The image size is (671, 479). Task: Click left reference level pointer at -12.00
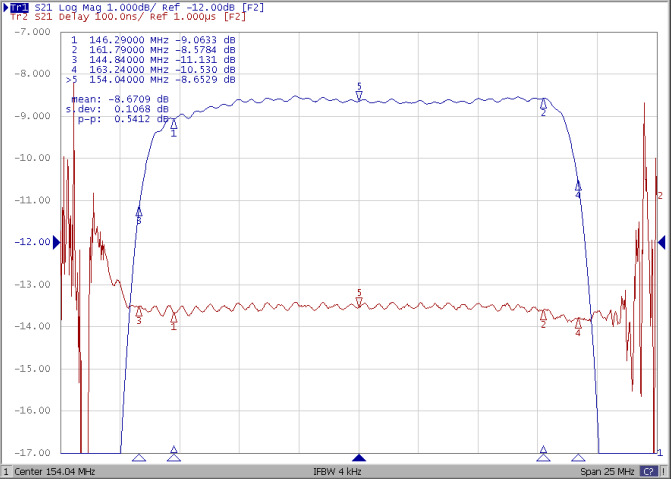tap(56, 242)
